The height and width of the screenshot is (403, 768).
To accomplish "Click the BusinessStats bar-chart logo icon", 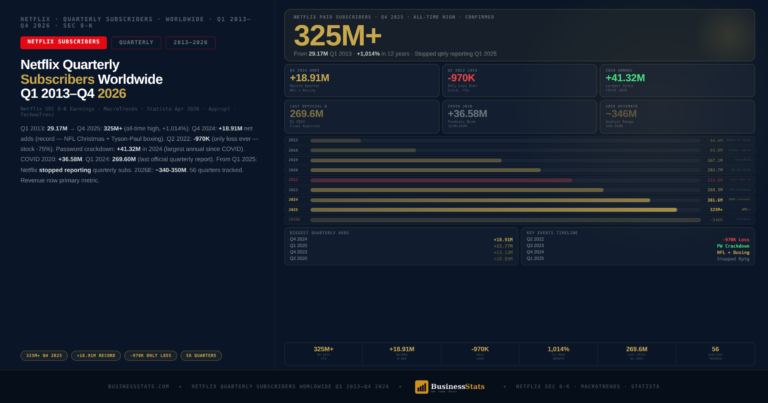I will tap(421, 387).
